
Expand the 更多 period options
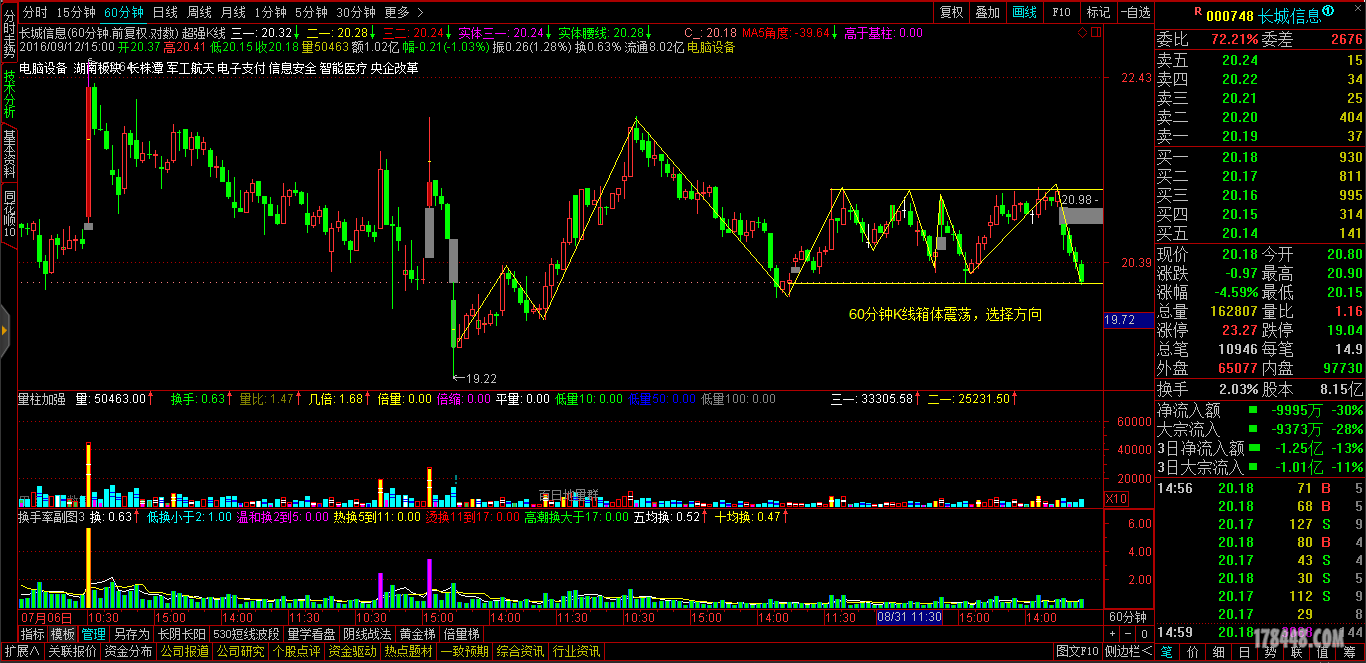pyautogui.click(x=403, y=12)
